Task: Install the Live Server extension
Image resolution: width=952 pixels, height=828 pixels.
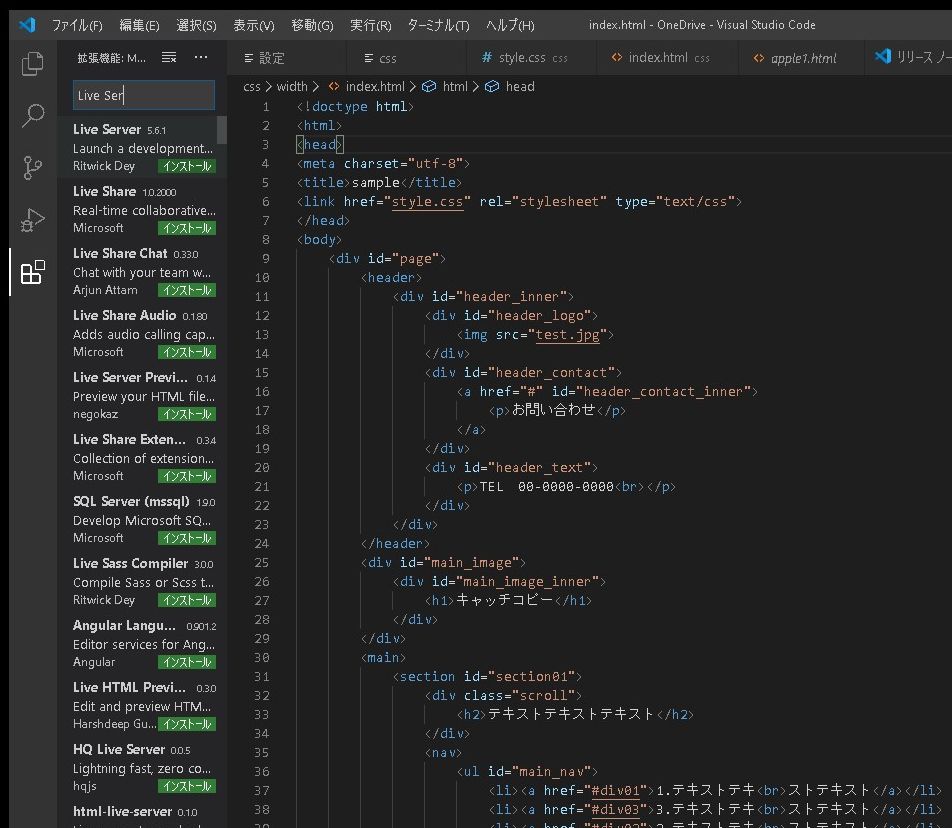Action: 187,166
